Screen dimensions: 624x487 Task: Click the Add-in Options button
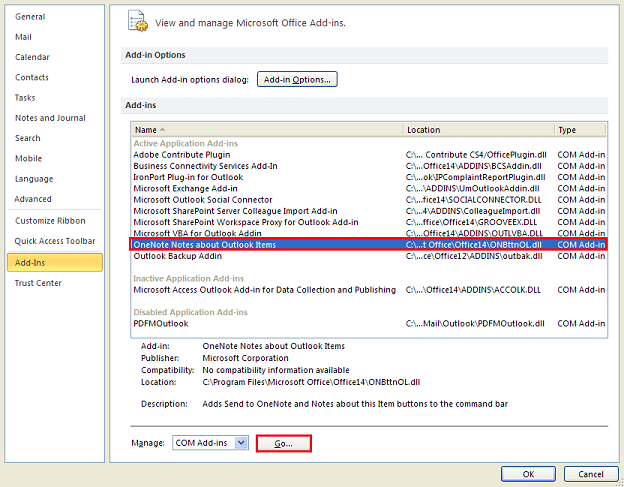(297, 79)
